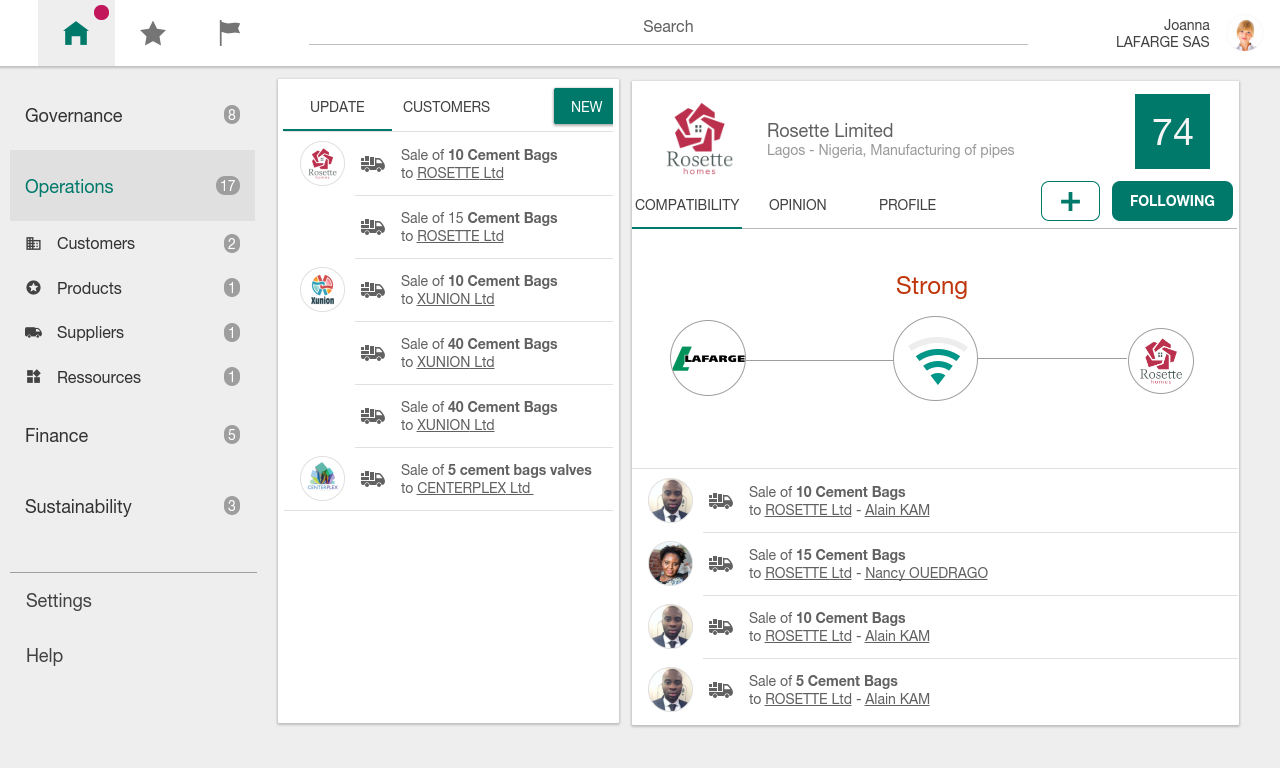
Task: Click truck icon of 15 Cement Bags update row
Action: click(373, 227)
